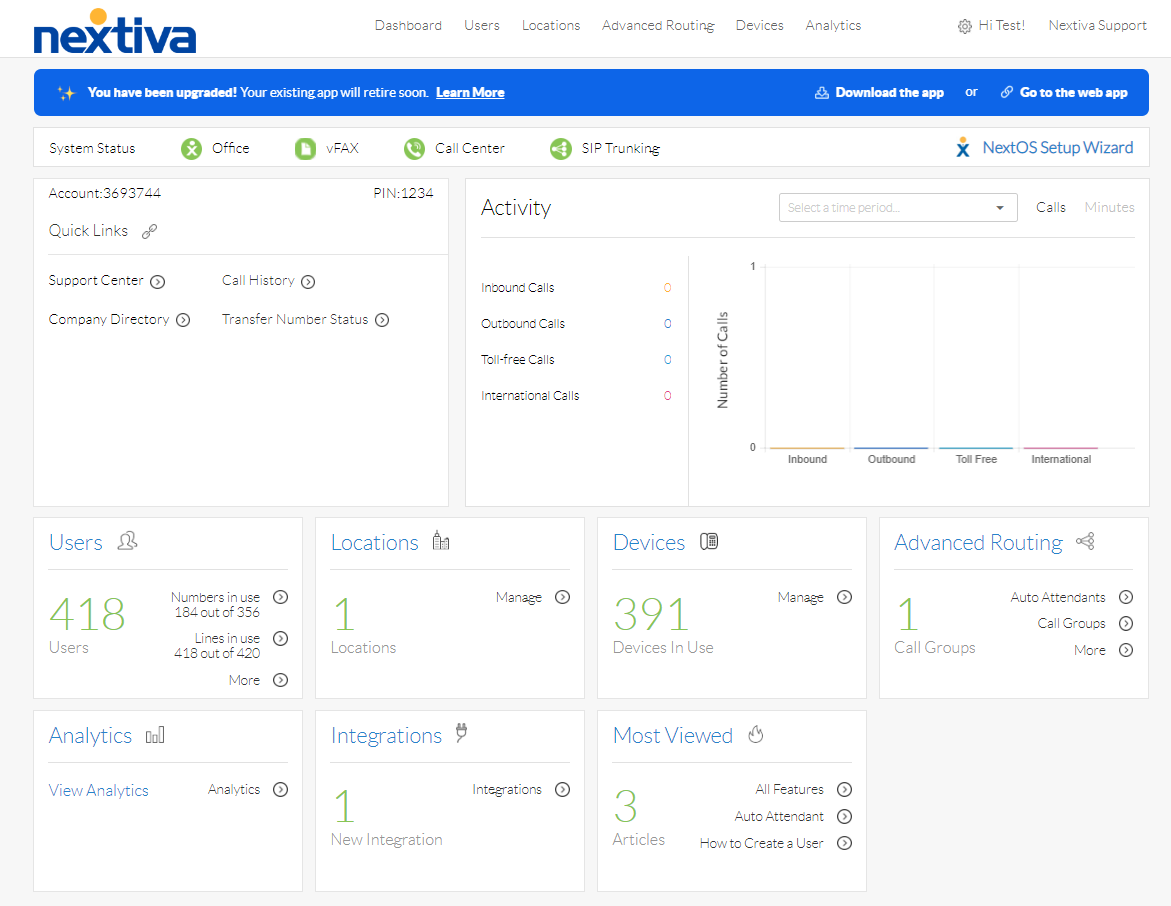Click the Auto Attendant article arrow
Screen dimensions: 1171x906
point(844,816)
